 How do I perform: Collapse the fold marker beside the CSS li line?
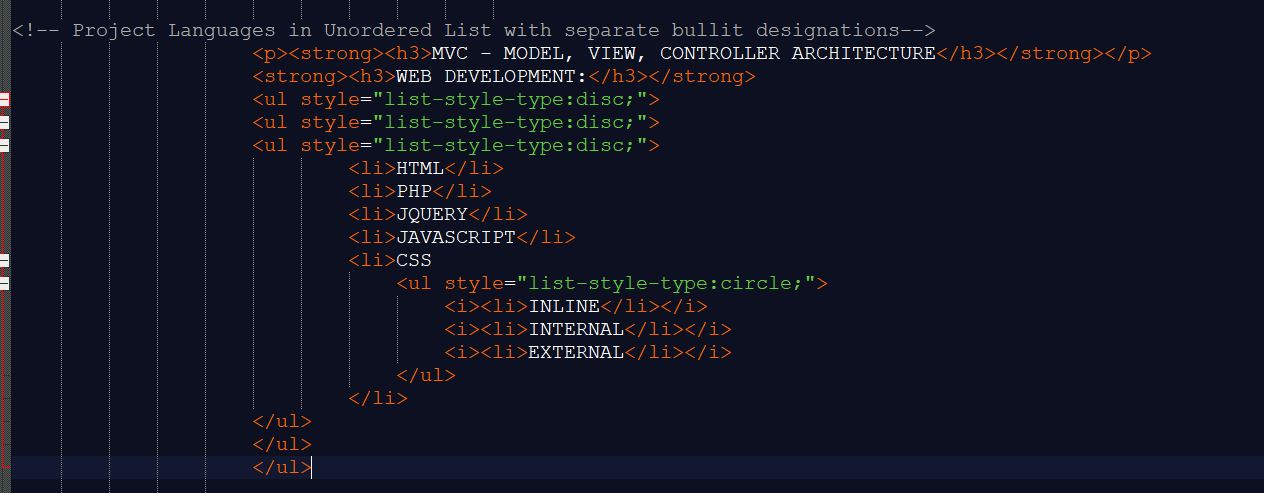point(4,261)
